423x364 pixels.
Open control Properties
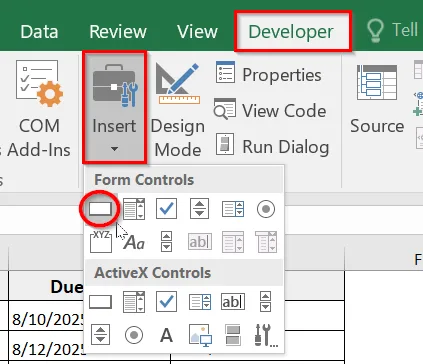[269, 74]
